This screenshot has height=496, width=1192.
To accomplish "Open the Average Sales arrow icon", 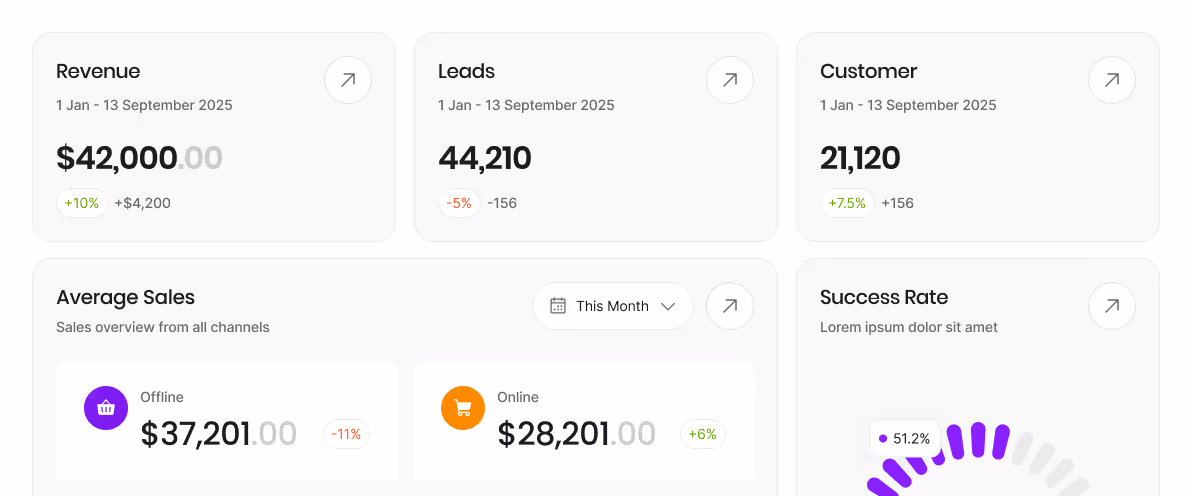I will pos(730,306).
